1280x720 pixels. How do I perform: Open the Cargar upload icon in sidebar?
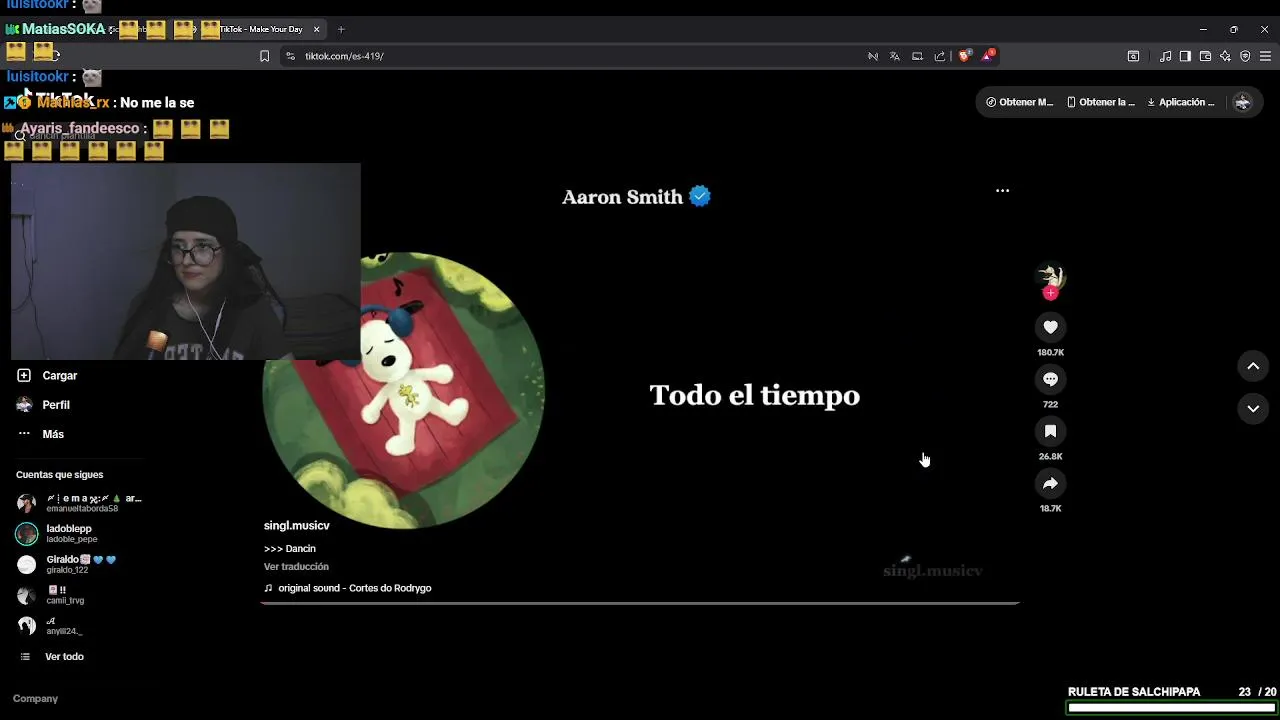pos(24,375)
